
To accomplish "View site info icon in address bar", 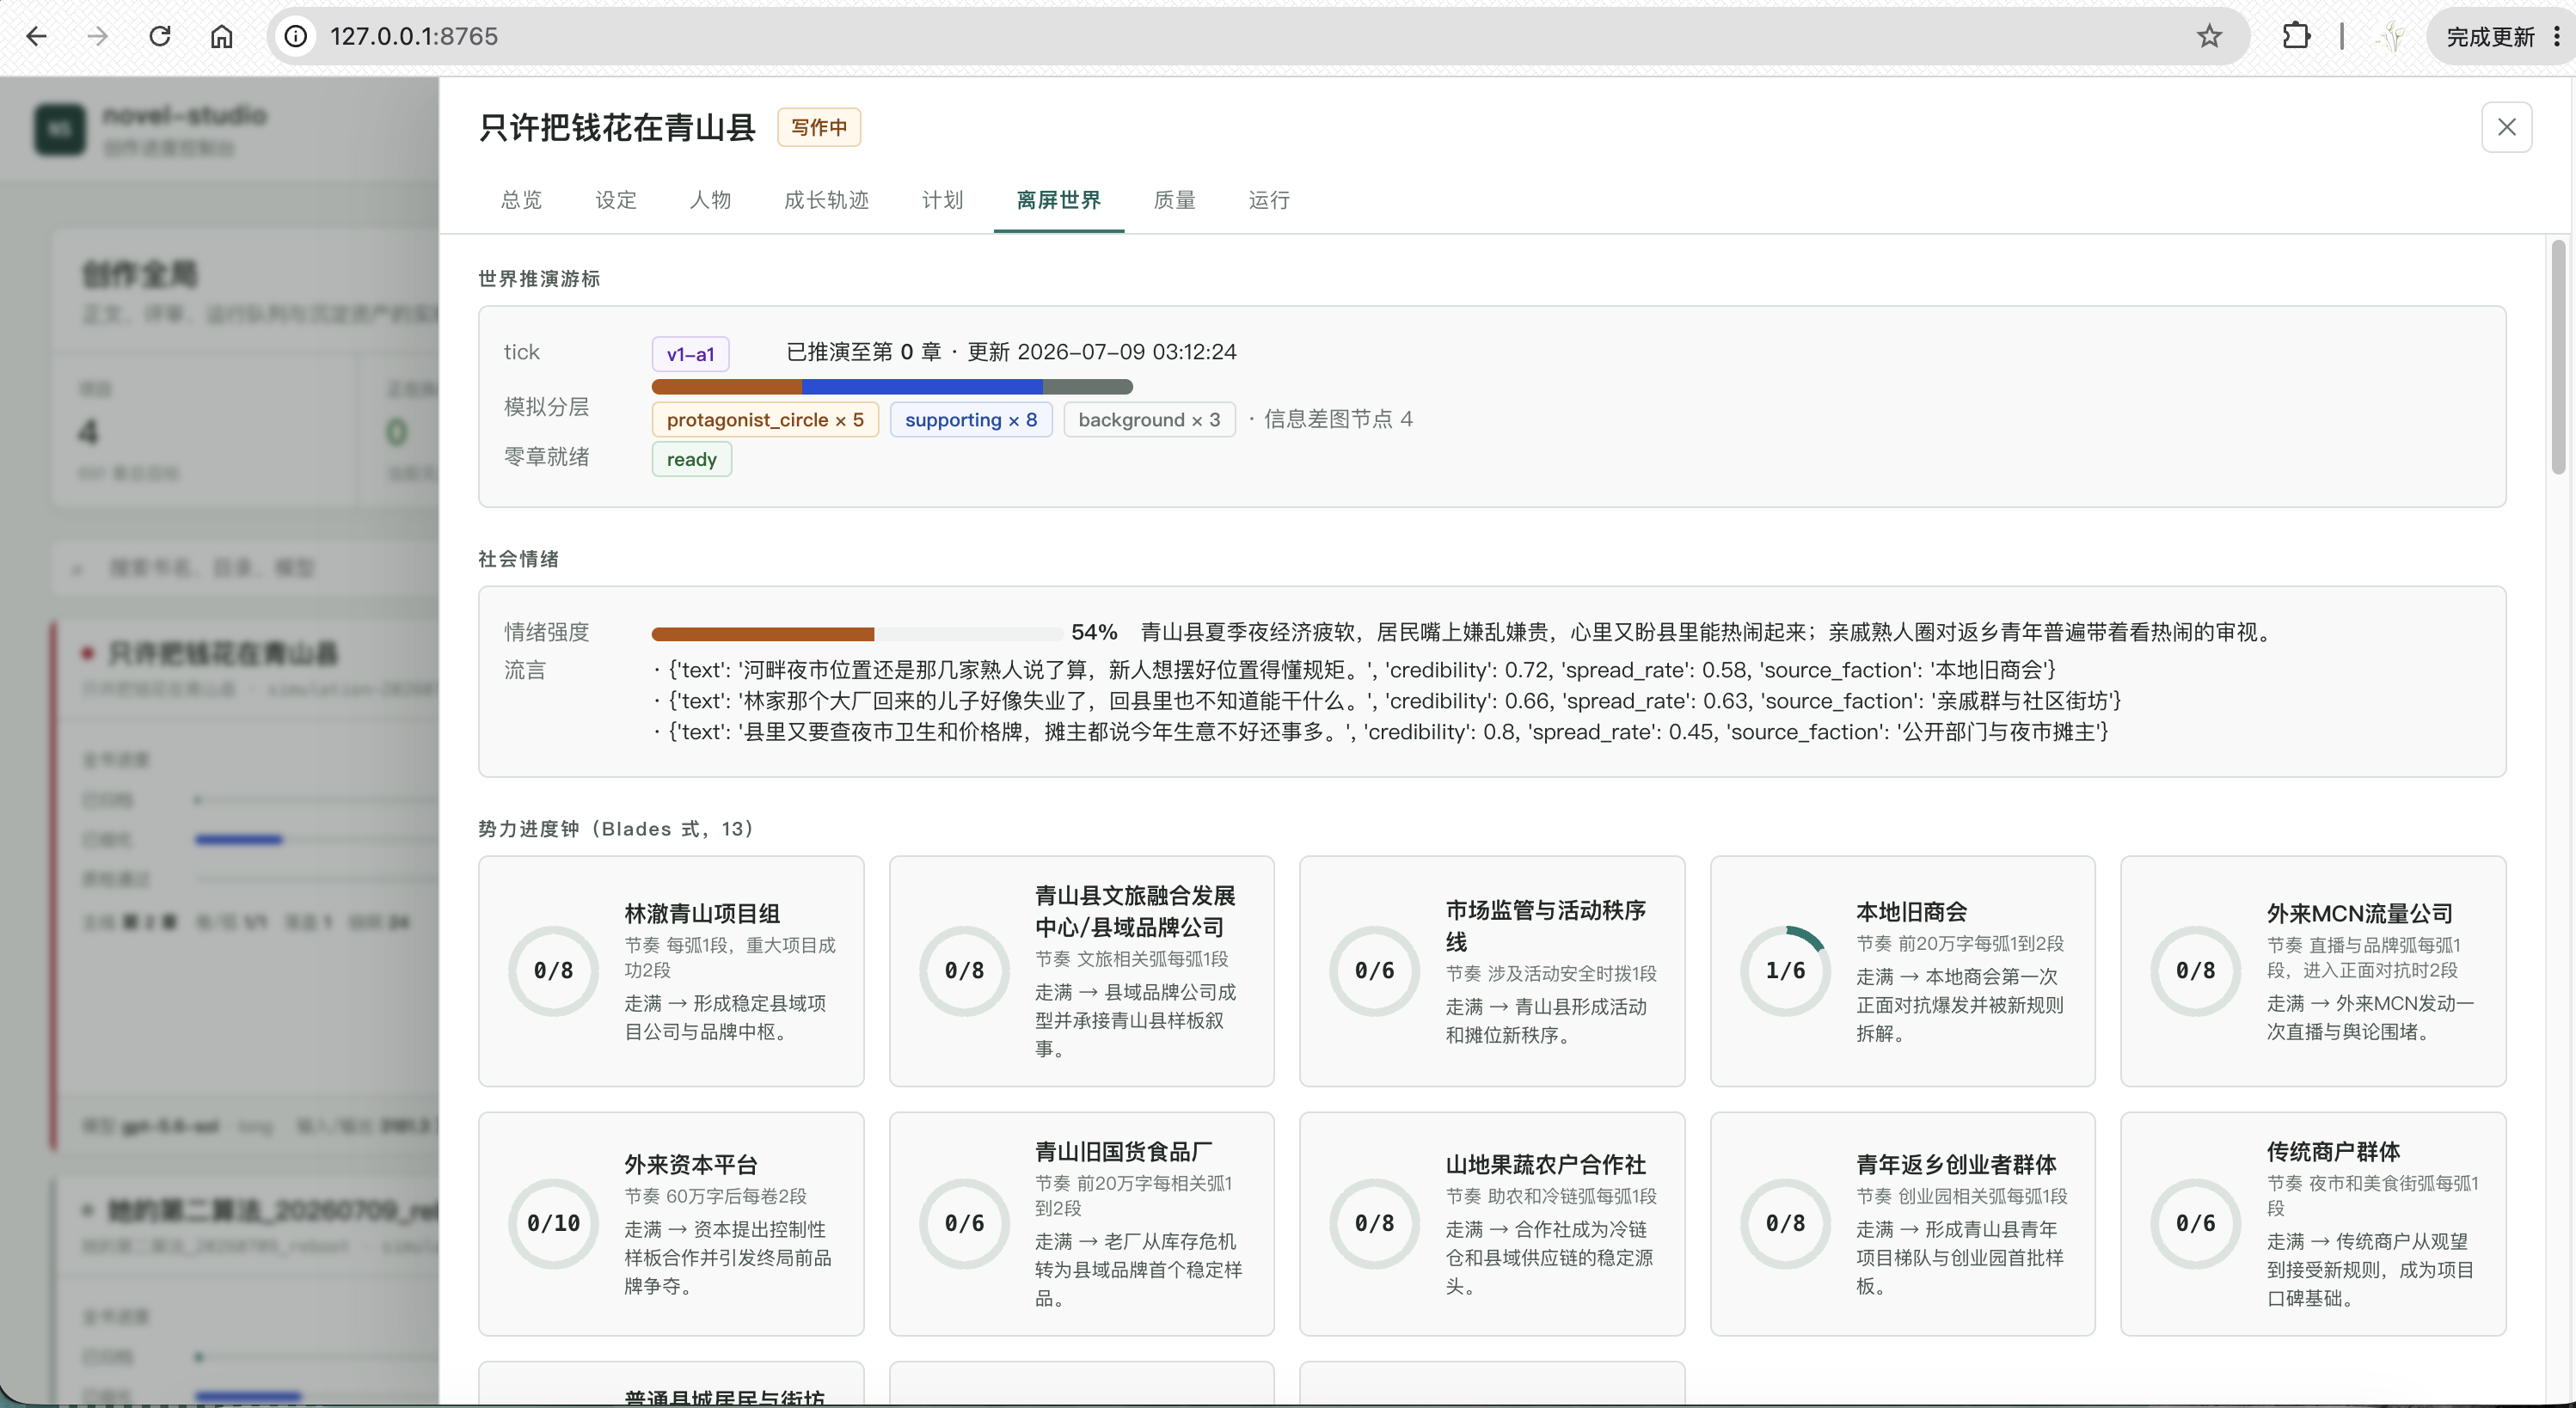I will coord(296,37).
